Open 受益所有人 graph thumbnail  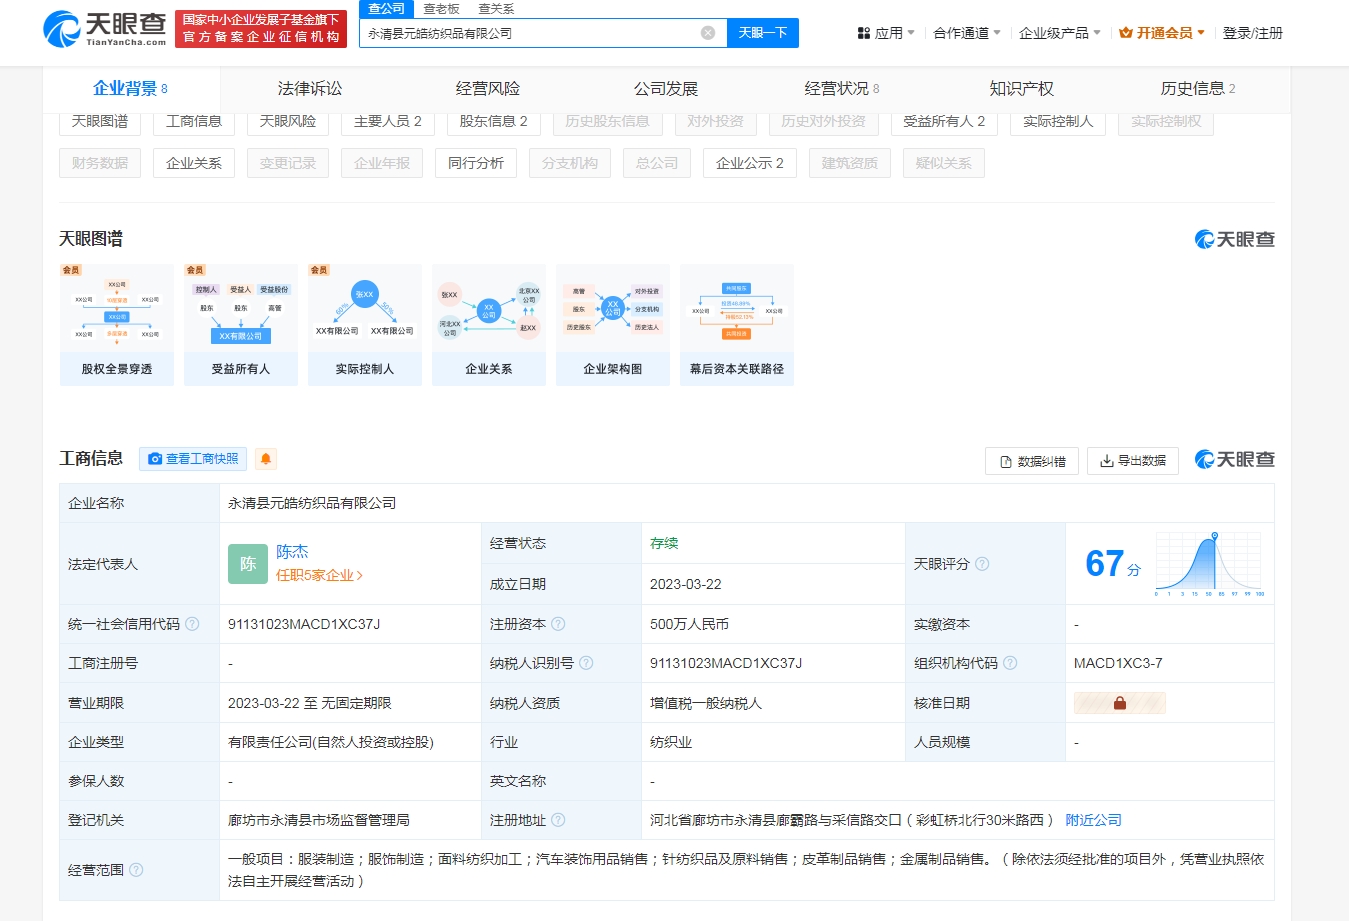pyautogui.click(x=241, y=325)
